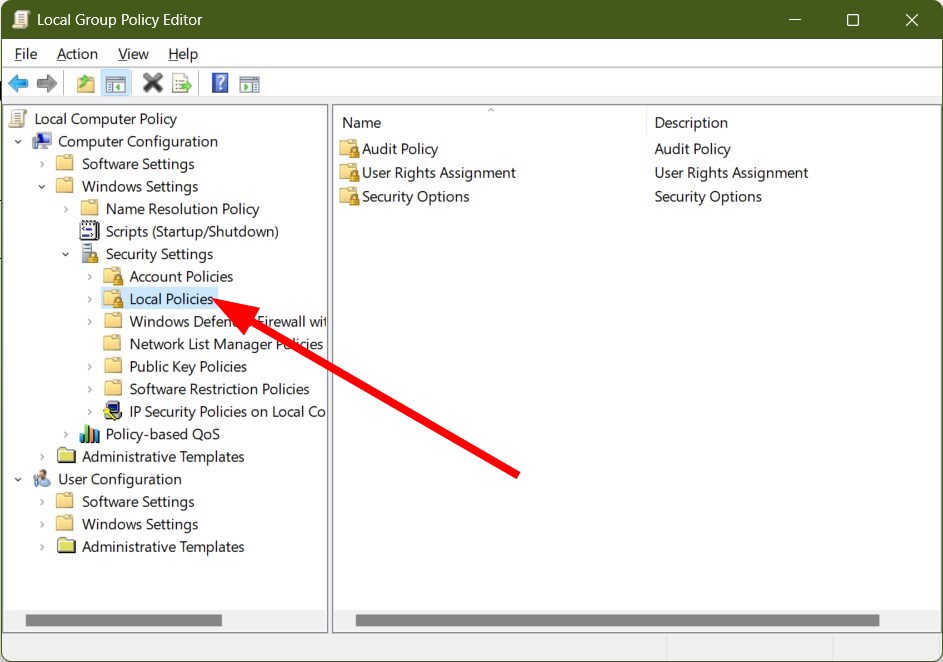Sort by the Description column header
943x662 pixels.
point(793,123)
